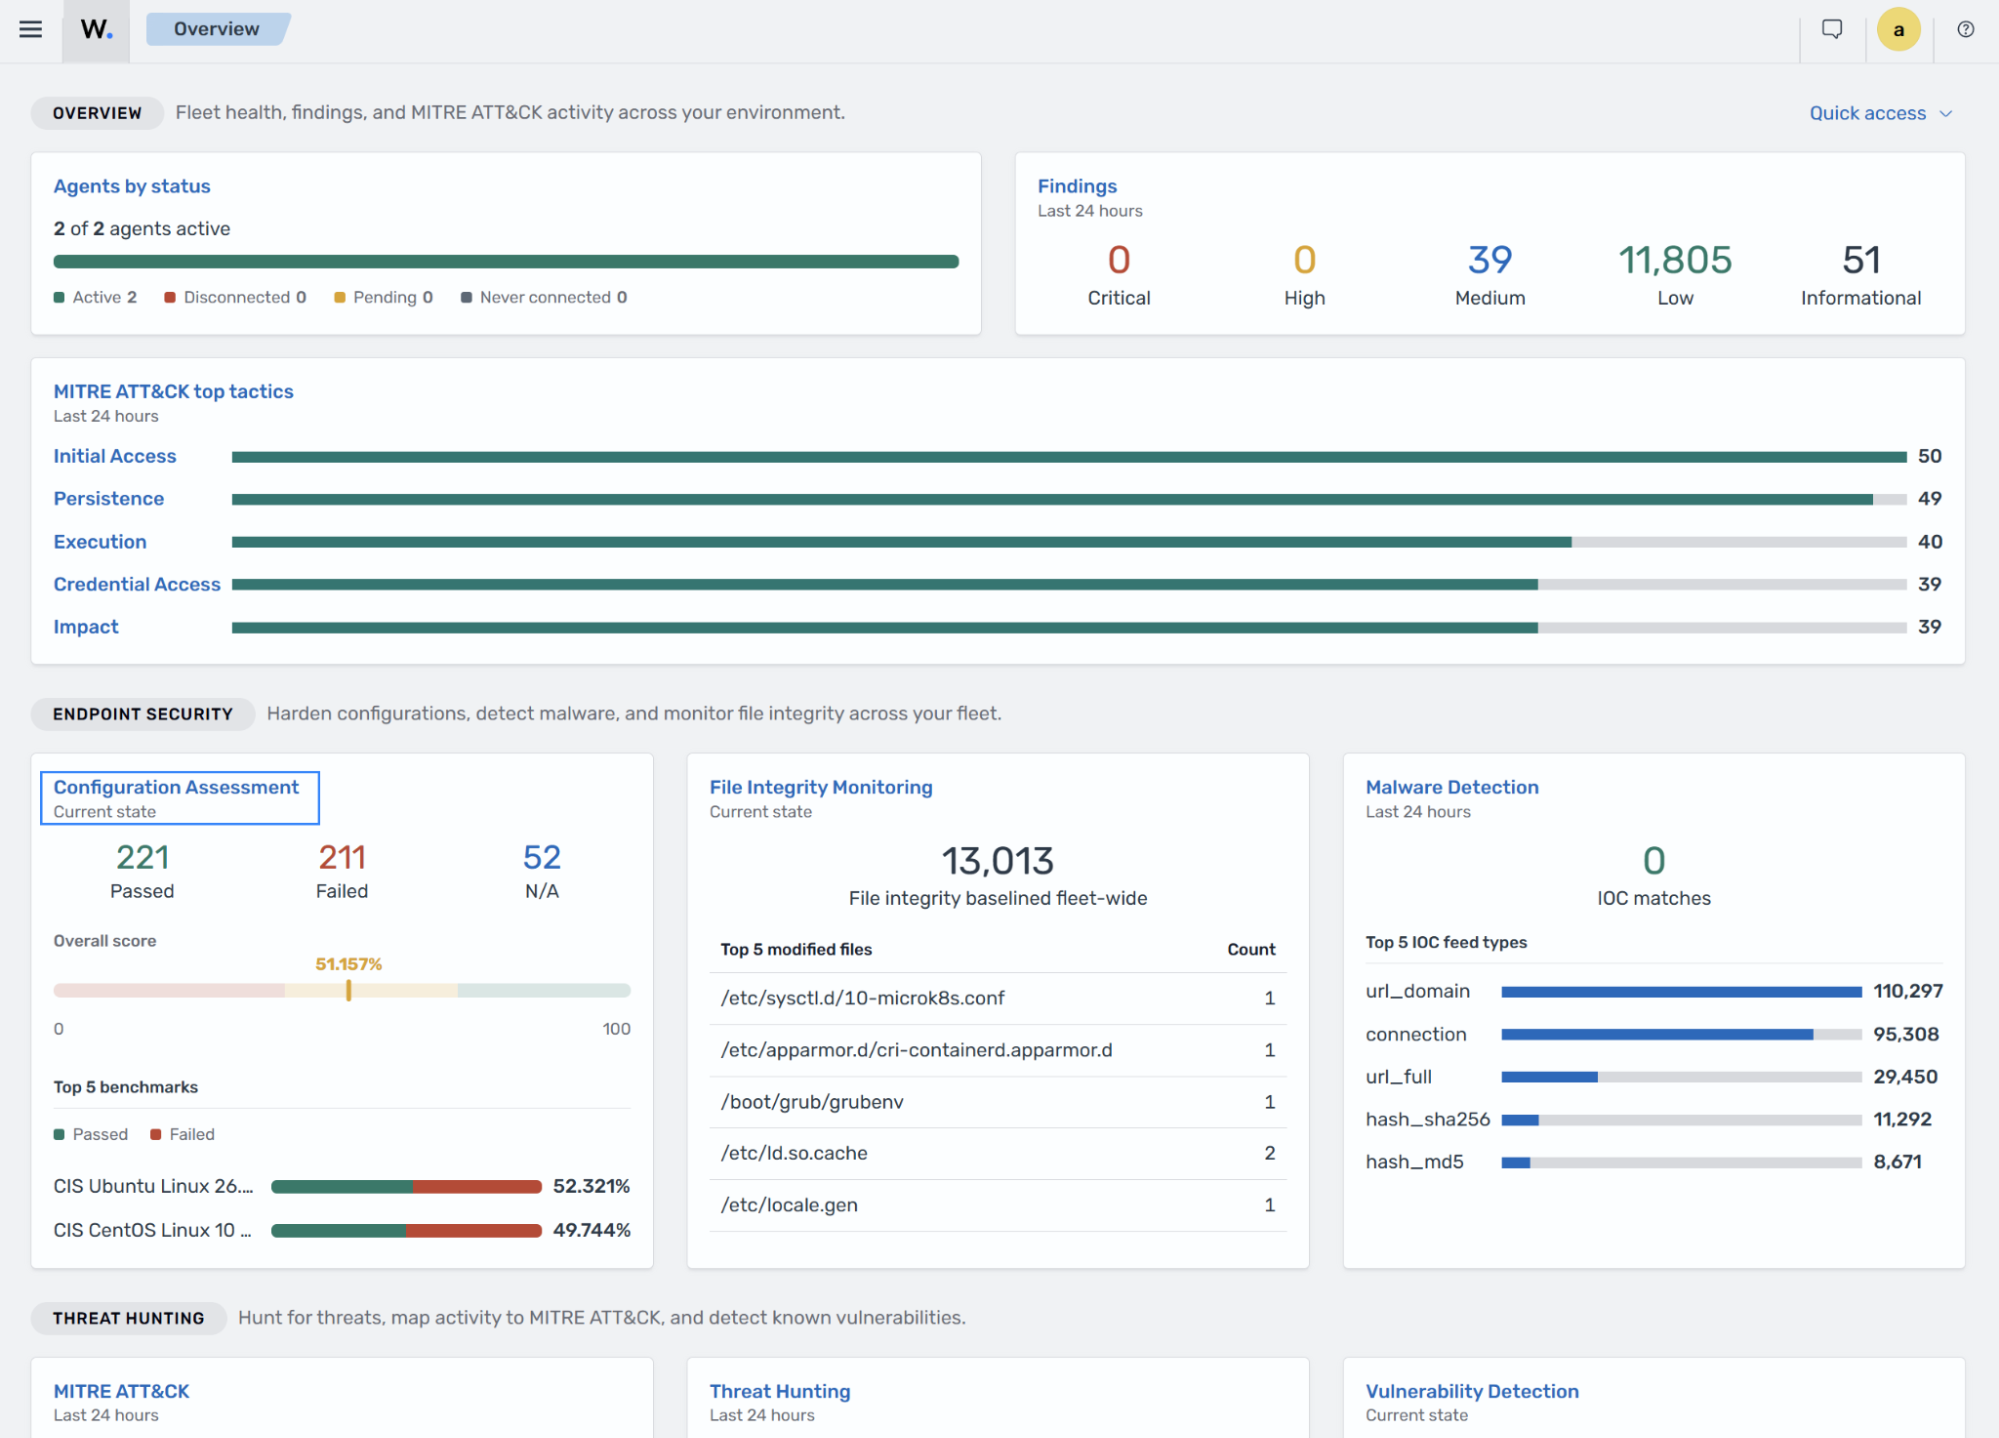This screenshot has height=1438, width=1999.
Task: Click the CIS Ubuntu Linux benchmark bar
Action: click(406, 1186)
